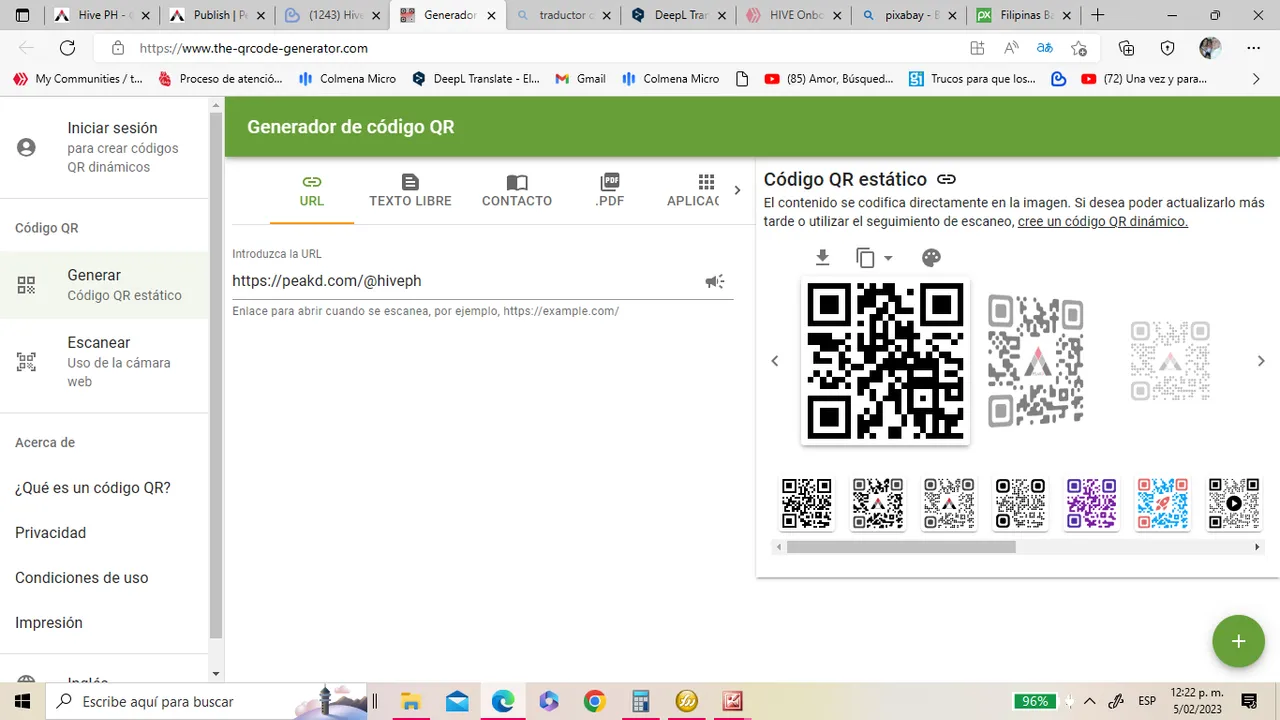Reload the page in the browser

point(67,48)
